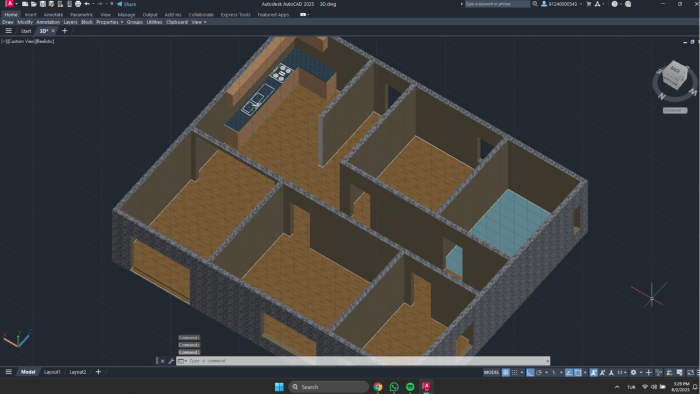Click the MODEL space status bar button
Screen dimensions: 700x394
coord(492,372)
